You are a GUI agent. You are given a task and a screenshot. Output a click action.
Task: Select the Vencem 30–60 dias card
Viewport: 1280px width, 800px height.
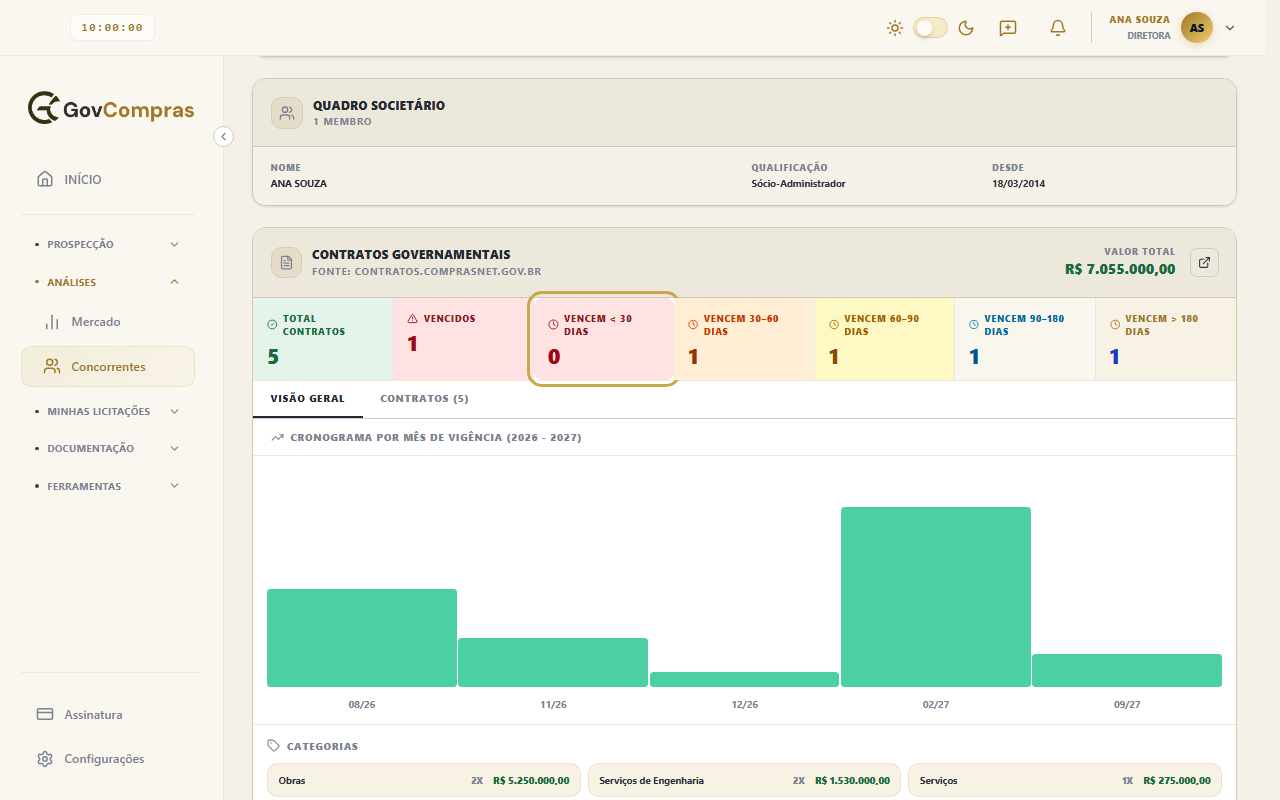point(744,339)
